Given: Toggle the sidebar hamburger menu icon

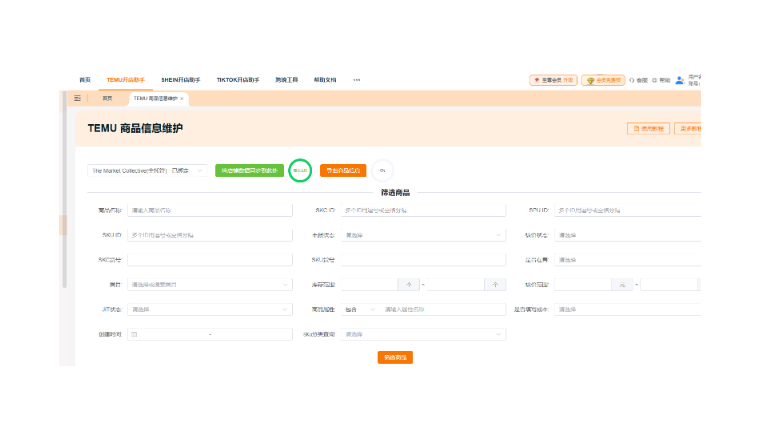Looking at the screenshot, I should pyautogui.click(x=77, y=98).
